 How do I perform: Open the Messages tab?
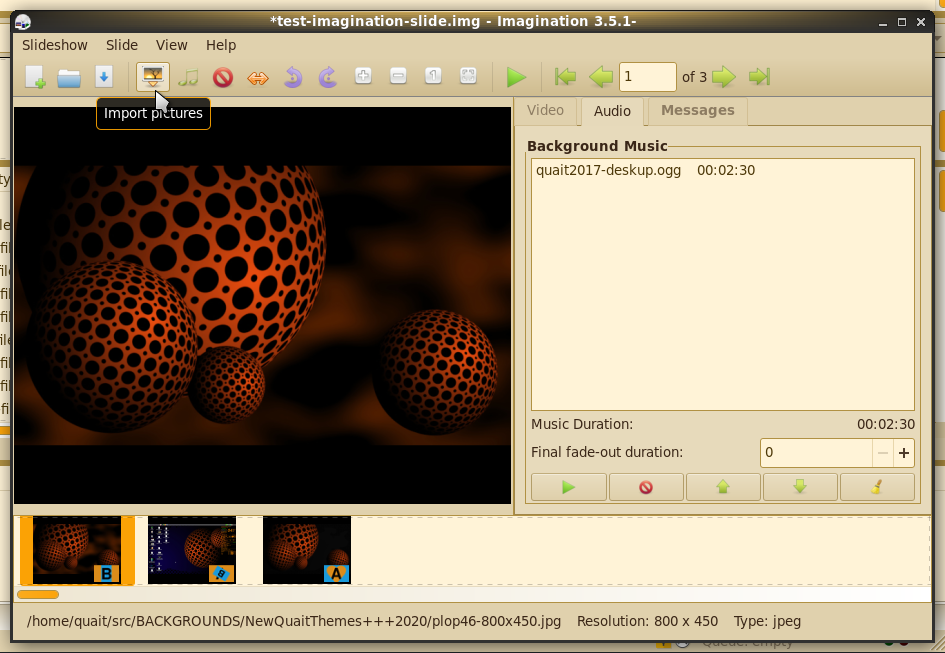[697, 111]
